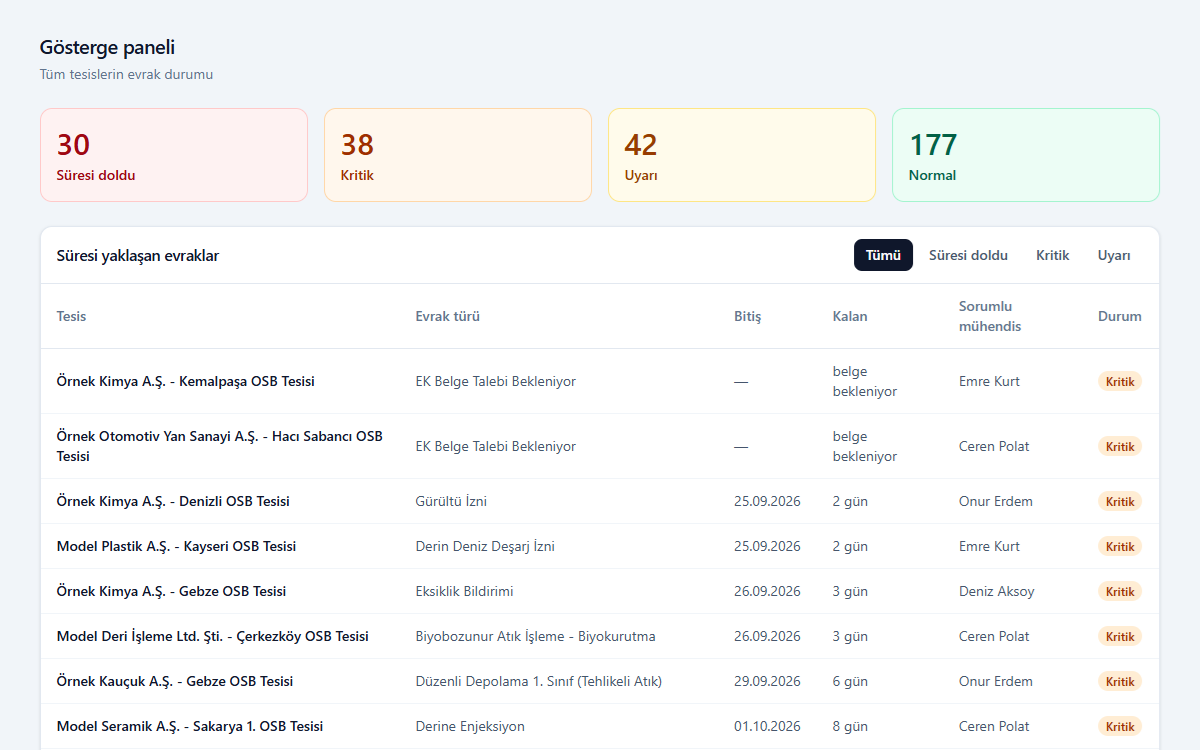This screenshot has width=1200, height=750.
Task: Show only critical documents via the 'Kritik' tab
Action: click(1053, 255)
